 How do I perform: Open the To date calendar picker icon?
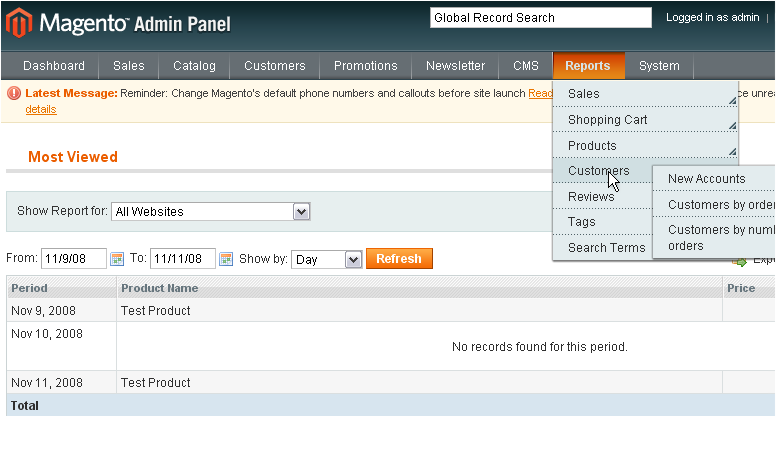(x=225, y=259)
